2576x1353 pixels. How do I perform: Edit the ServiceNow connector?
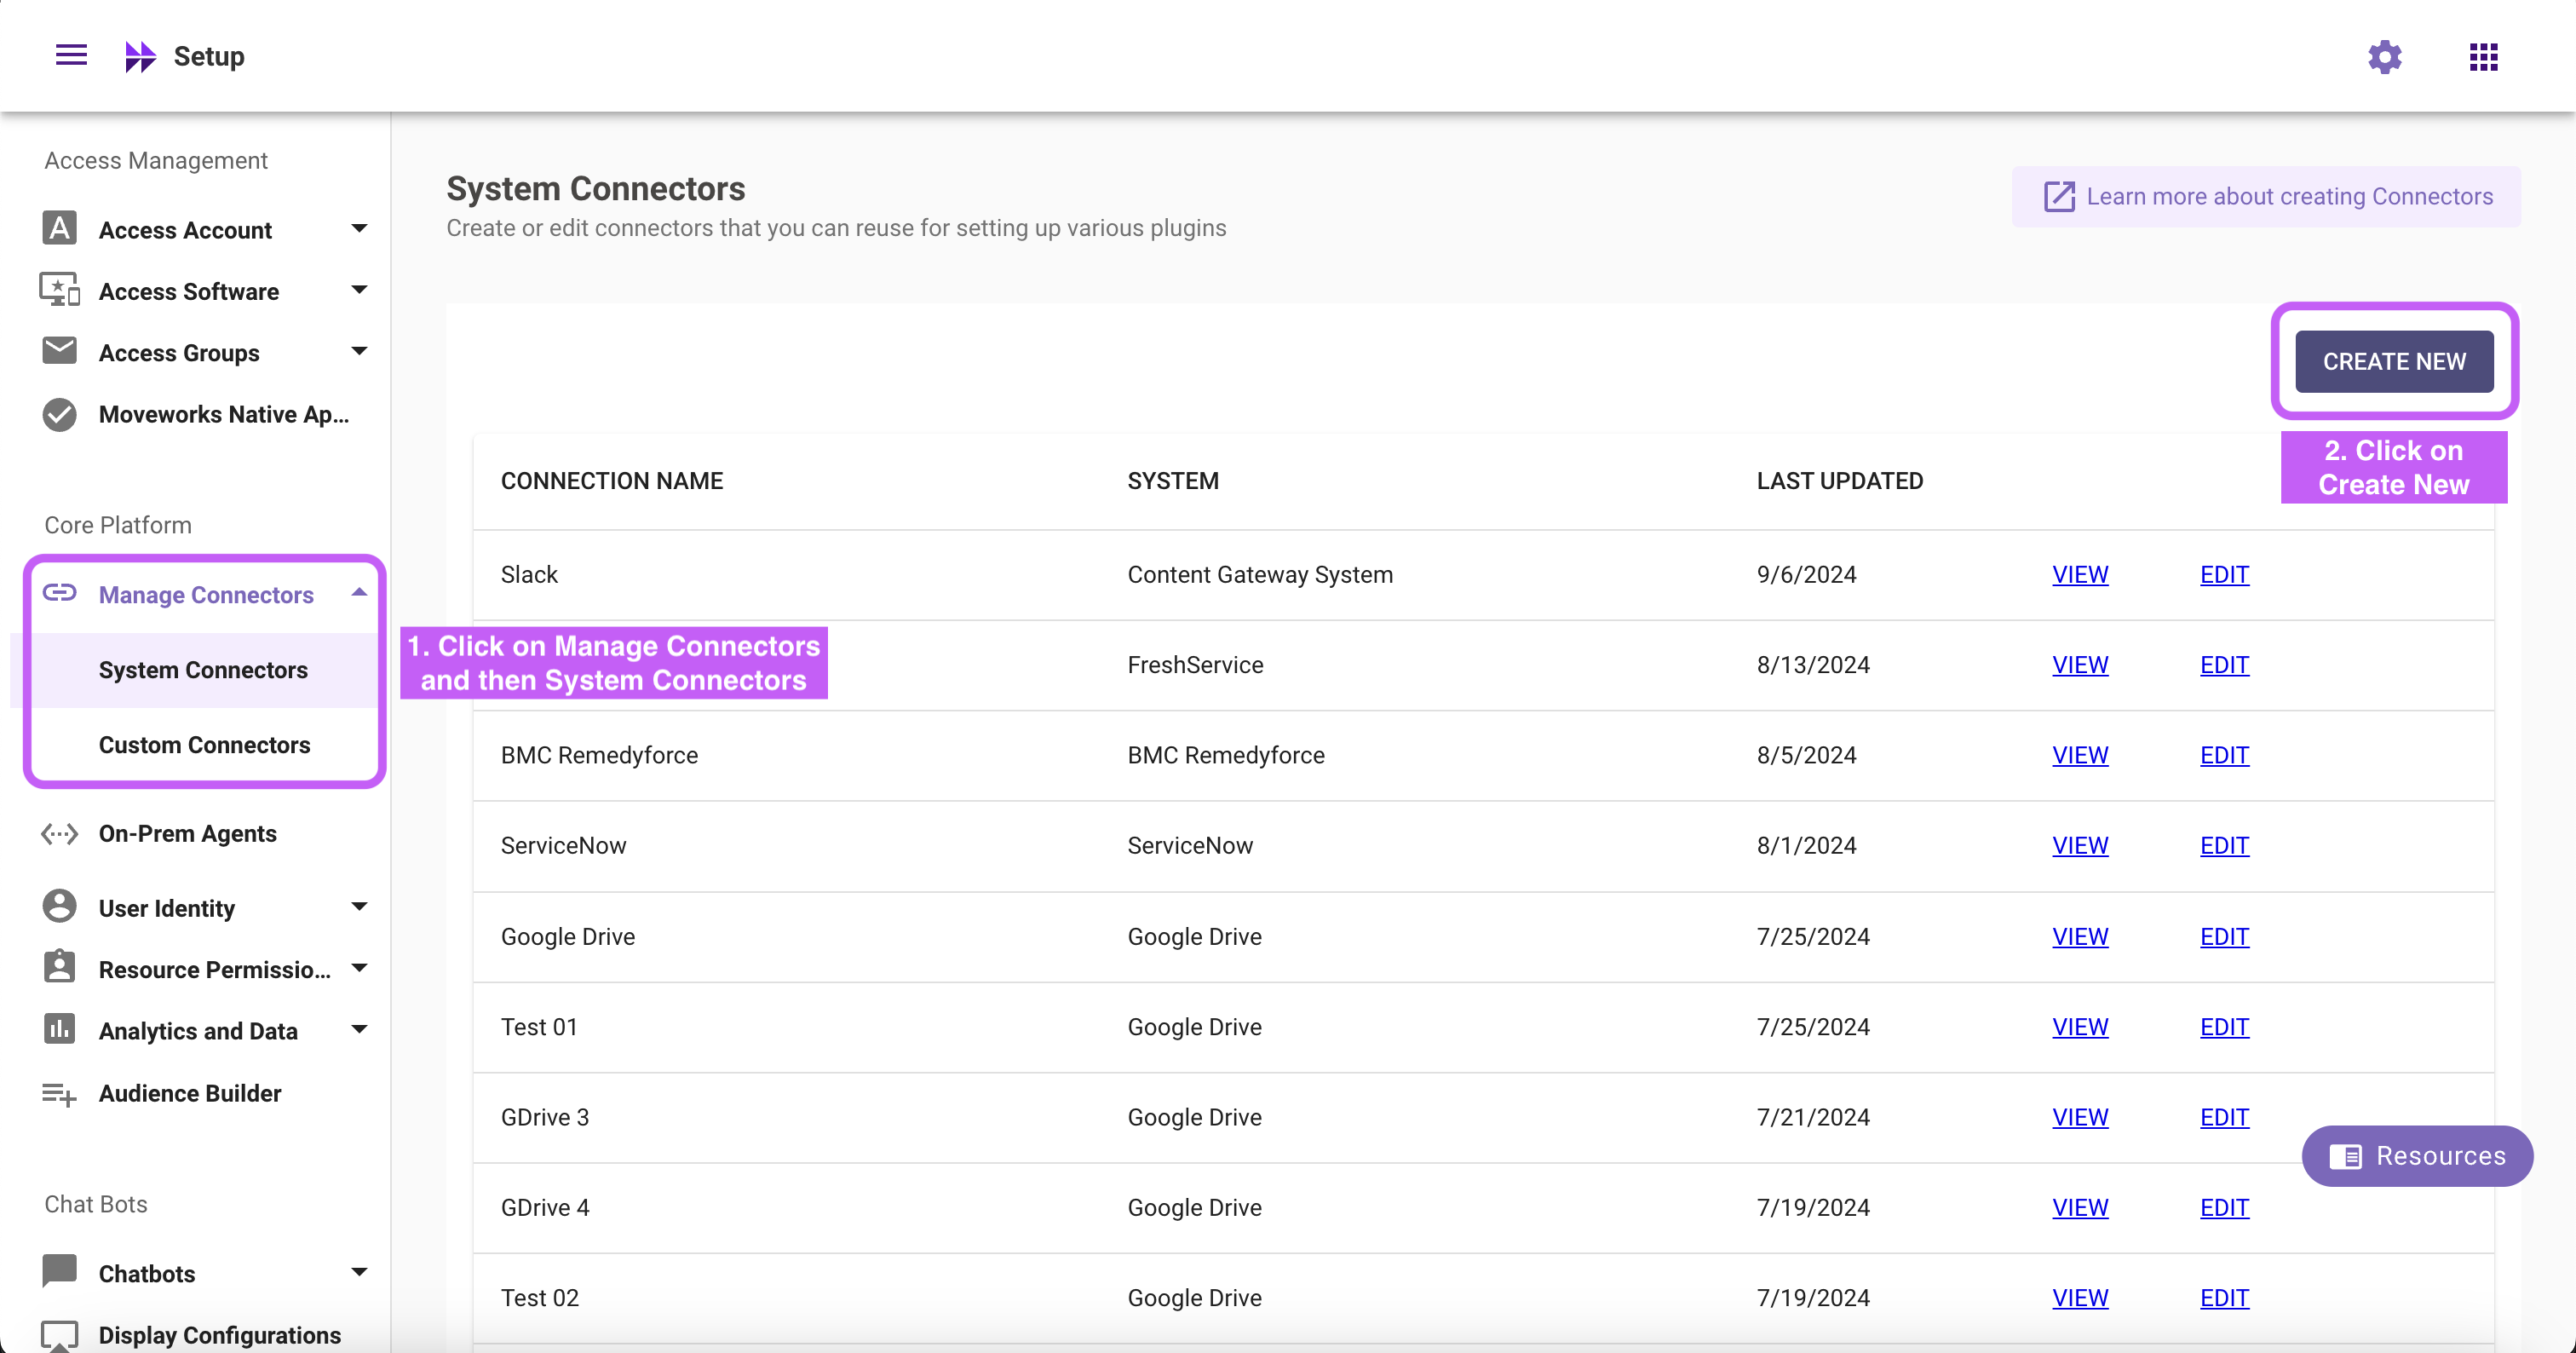2224,845
